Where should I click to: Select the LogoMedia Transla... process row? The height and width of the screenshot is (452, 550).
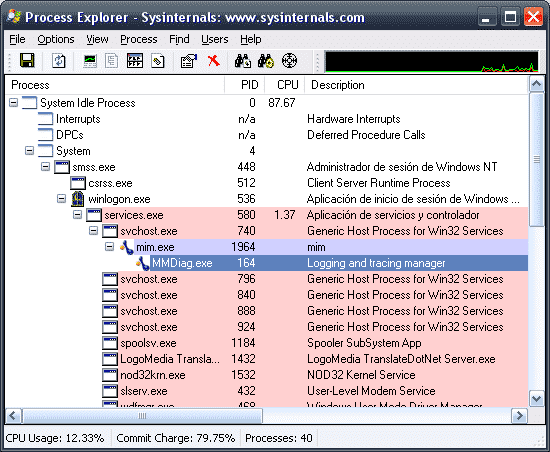267,359
